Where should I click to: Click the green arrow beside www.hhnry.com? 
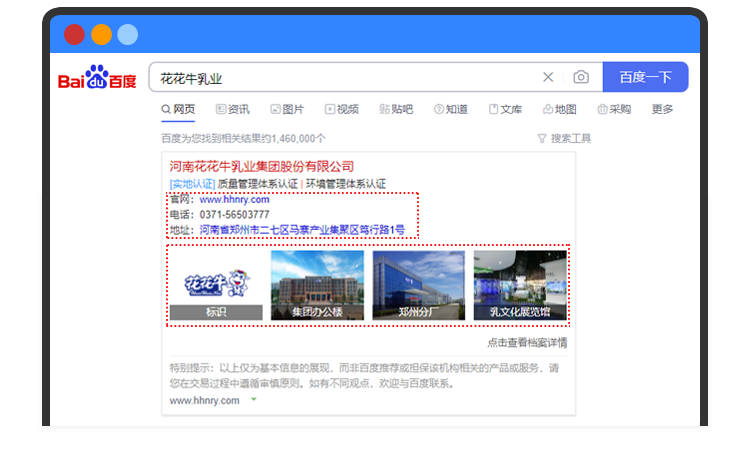tap(254, 399)
